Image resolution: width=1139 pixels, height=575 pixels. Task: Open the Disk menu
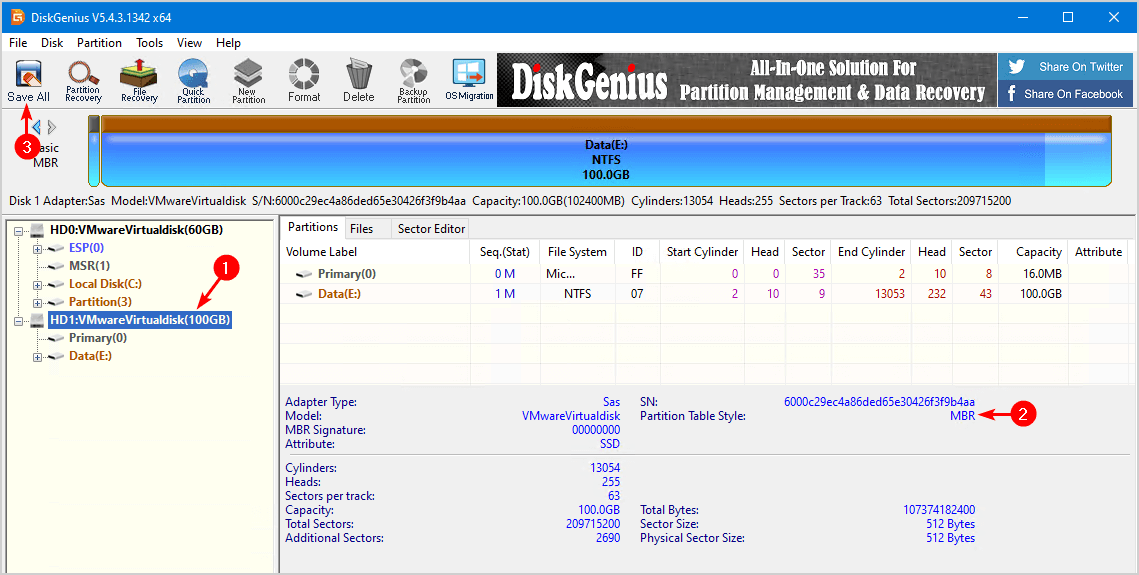[x=52, y=43]
